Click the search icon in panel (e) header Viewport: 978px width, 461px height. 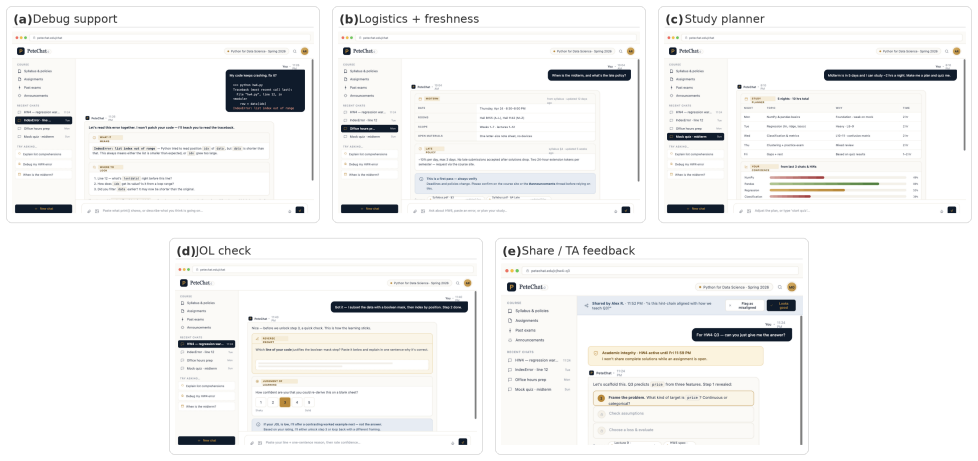point(780,287)
